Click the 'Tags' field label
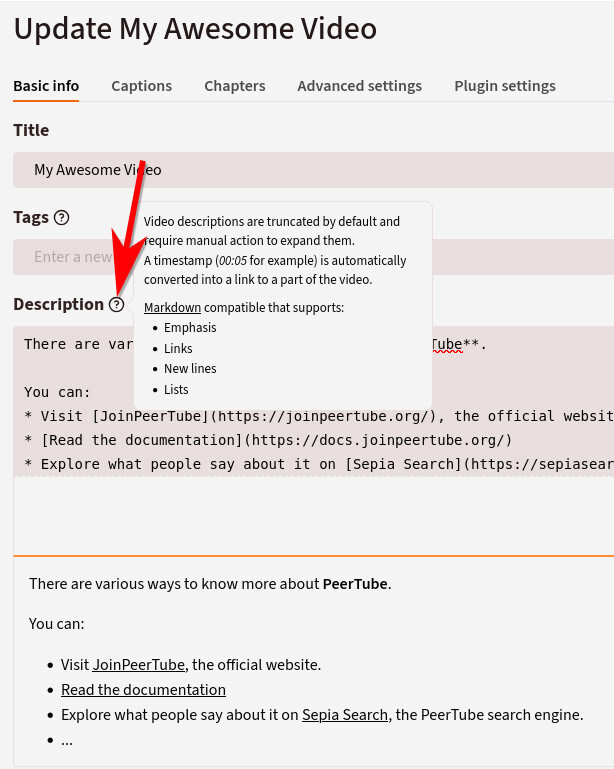 (31, 217)
